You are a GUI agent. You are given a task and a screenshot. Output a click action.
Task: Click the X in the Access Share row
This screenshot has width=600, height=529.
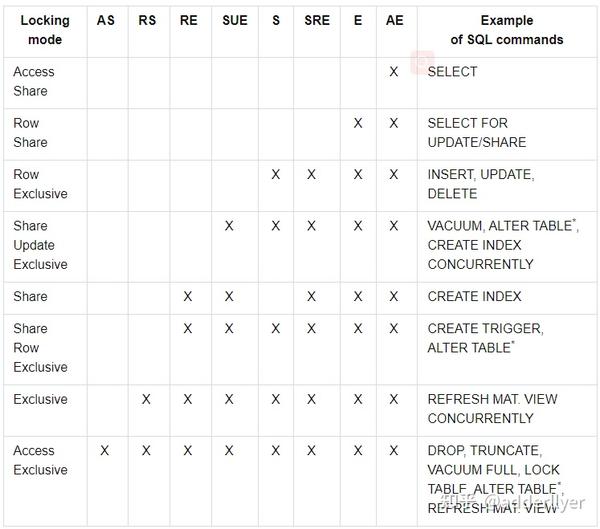point(394,72)
